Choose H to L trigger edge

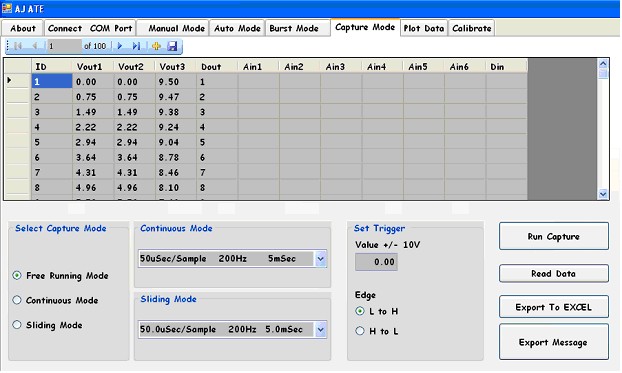click(x=360, y=331)
